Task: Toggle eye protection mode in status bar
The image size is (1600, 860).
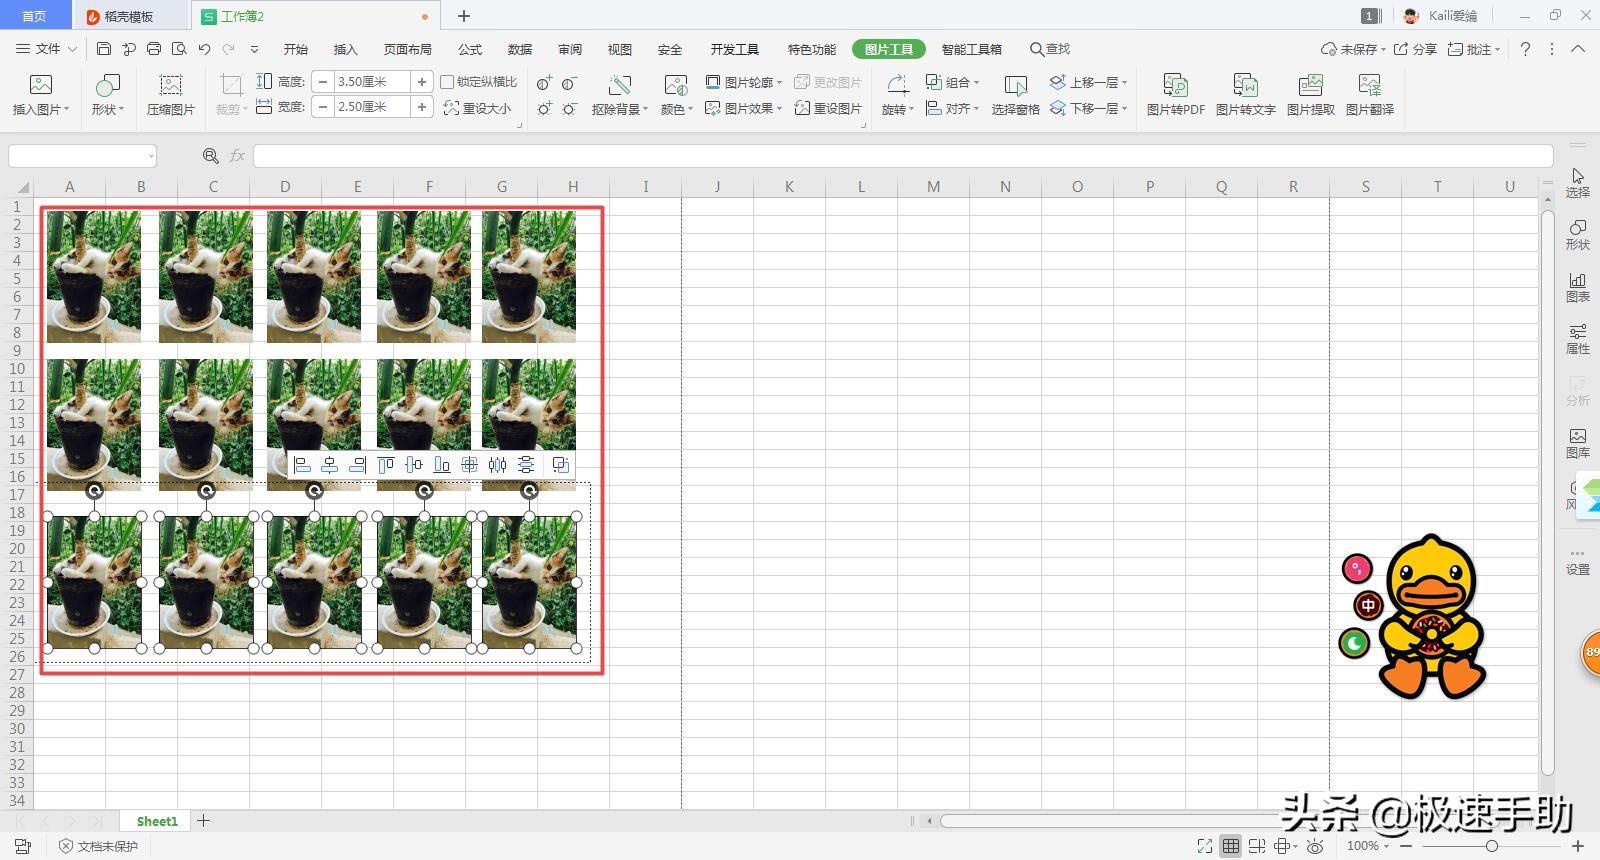Action: [1315, 846]
